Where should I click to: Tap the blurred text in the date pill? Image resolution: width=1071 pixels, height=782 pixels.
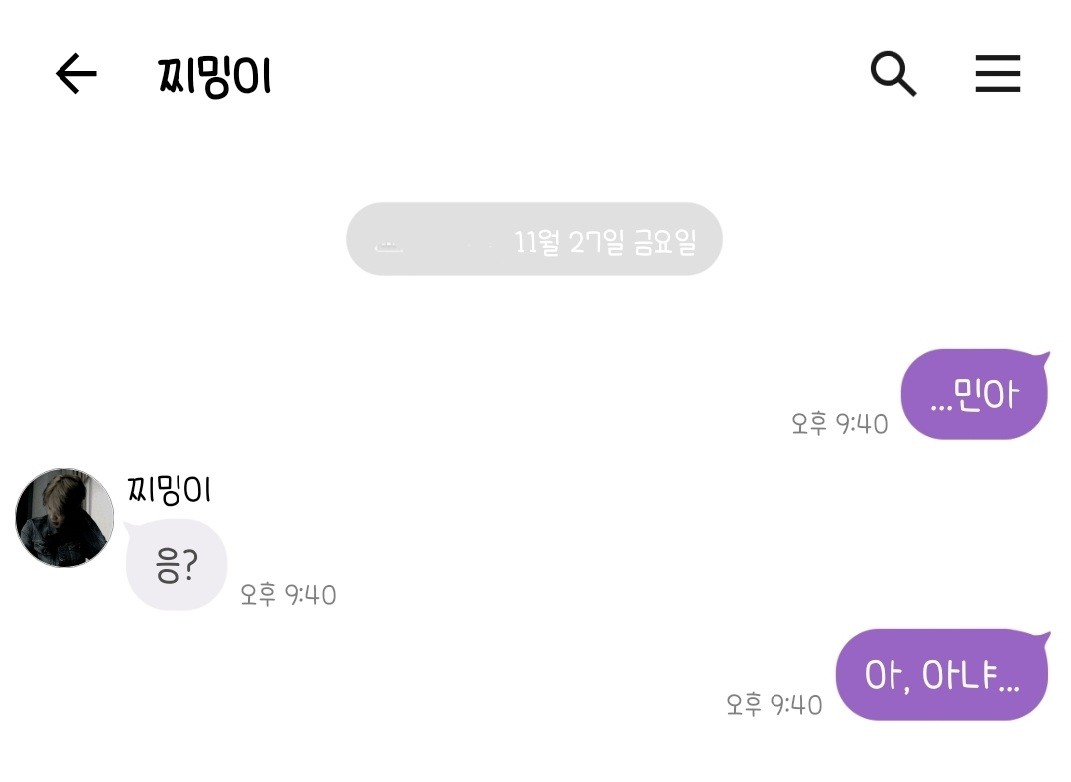coord(388,244)
